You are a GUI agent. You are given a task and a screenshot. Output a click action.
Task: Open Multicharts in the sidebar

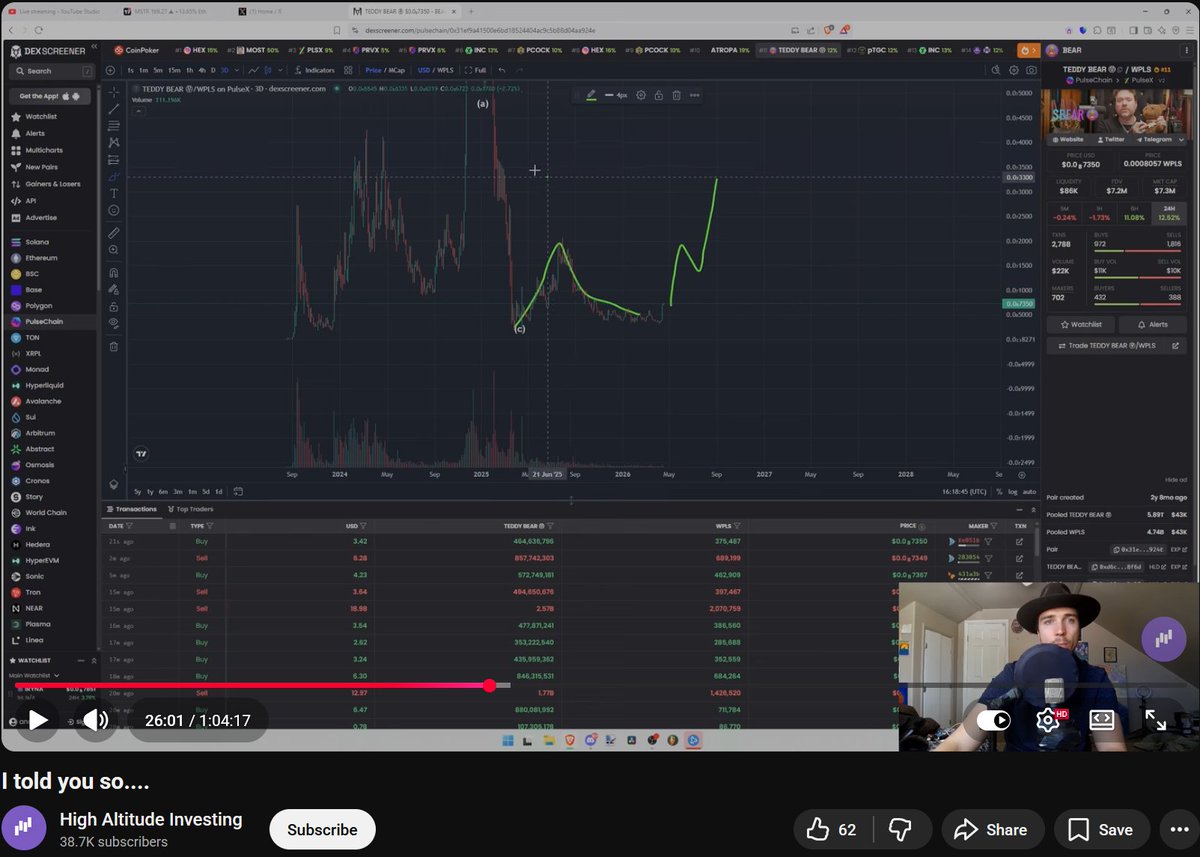point(44,150)
